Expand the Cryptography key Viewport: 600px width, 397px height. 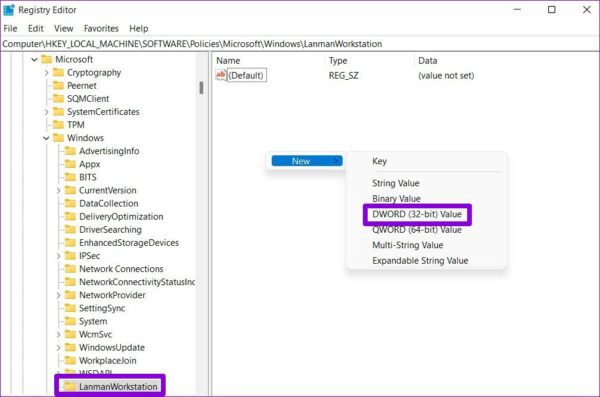click(x=46, y=72)
